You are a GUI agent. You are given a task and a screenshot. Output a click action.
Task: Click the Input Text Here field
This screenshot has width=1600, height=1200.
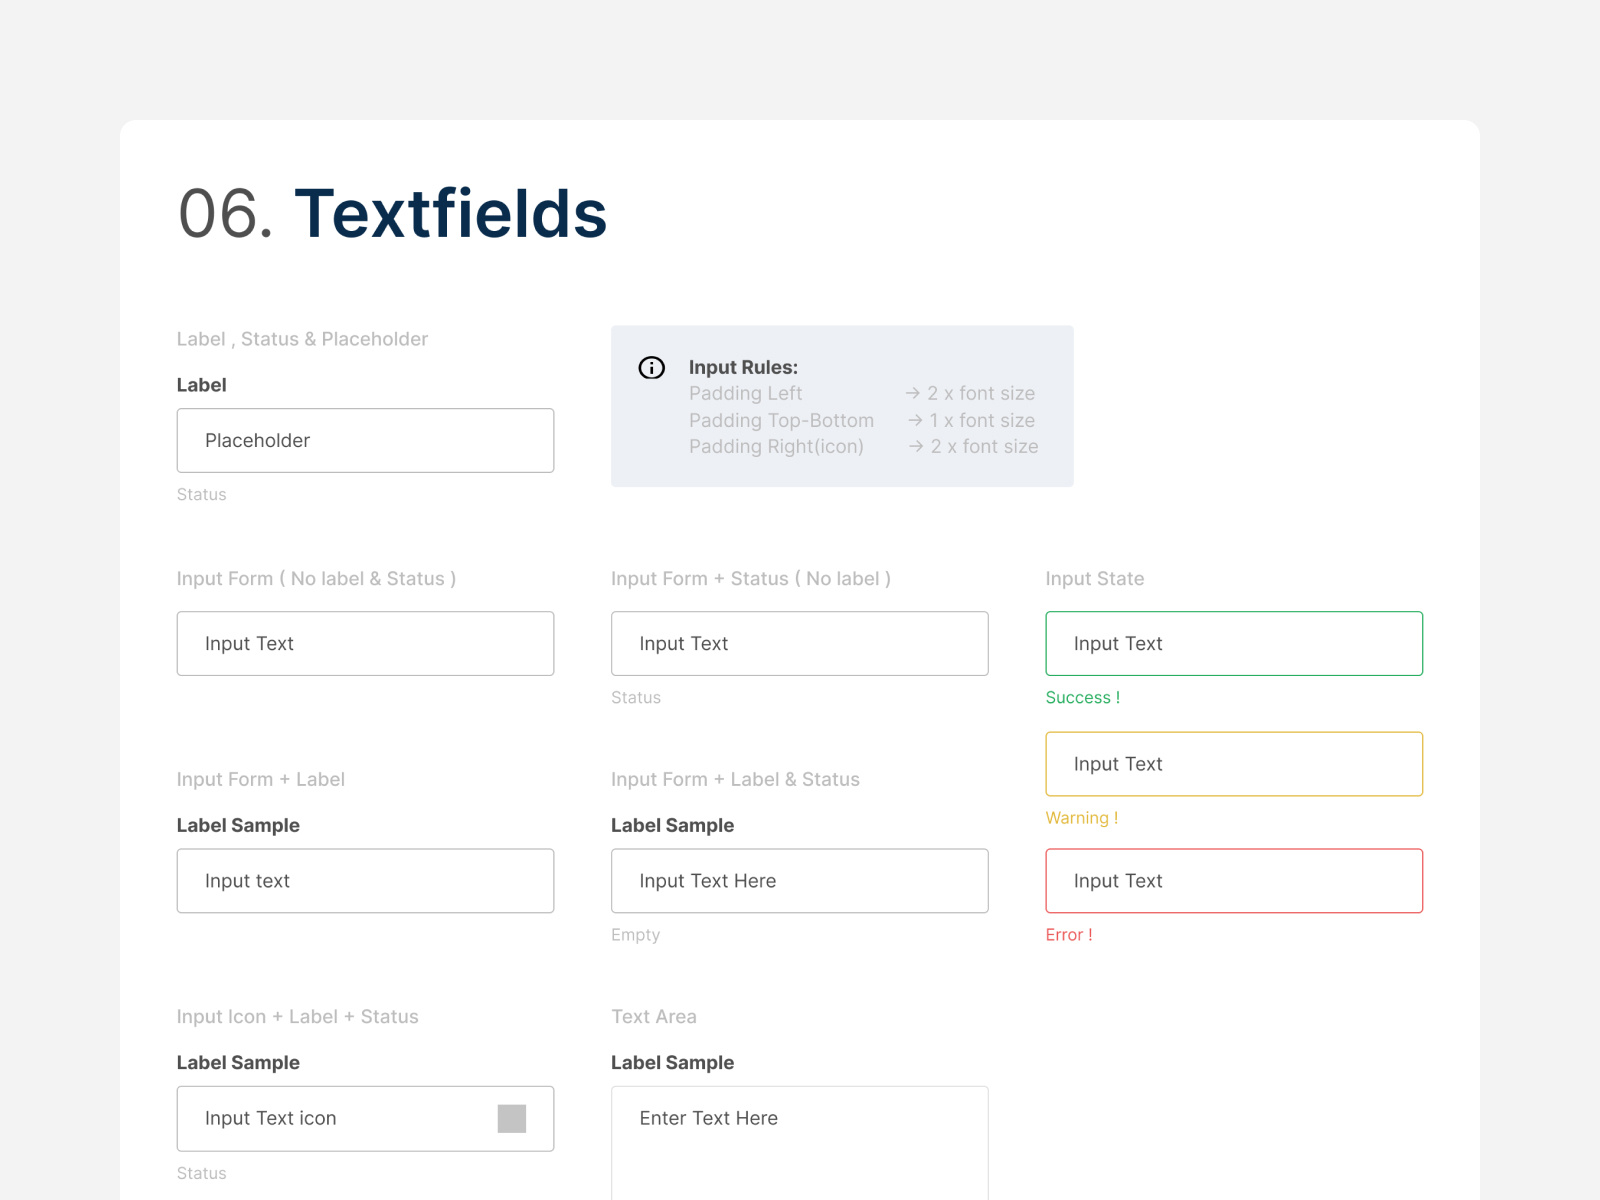point(799,881)
